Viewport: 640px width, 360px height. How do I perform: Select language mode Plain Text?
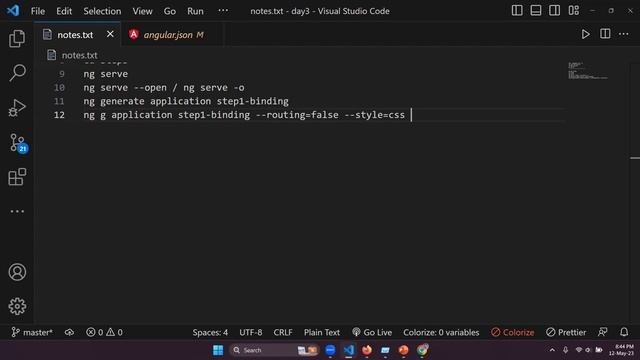(322, 332)
